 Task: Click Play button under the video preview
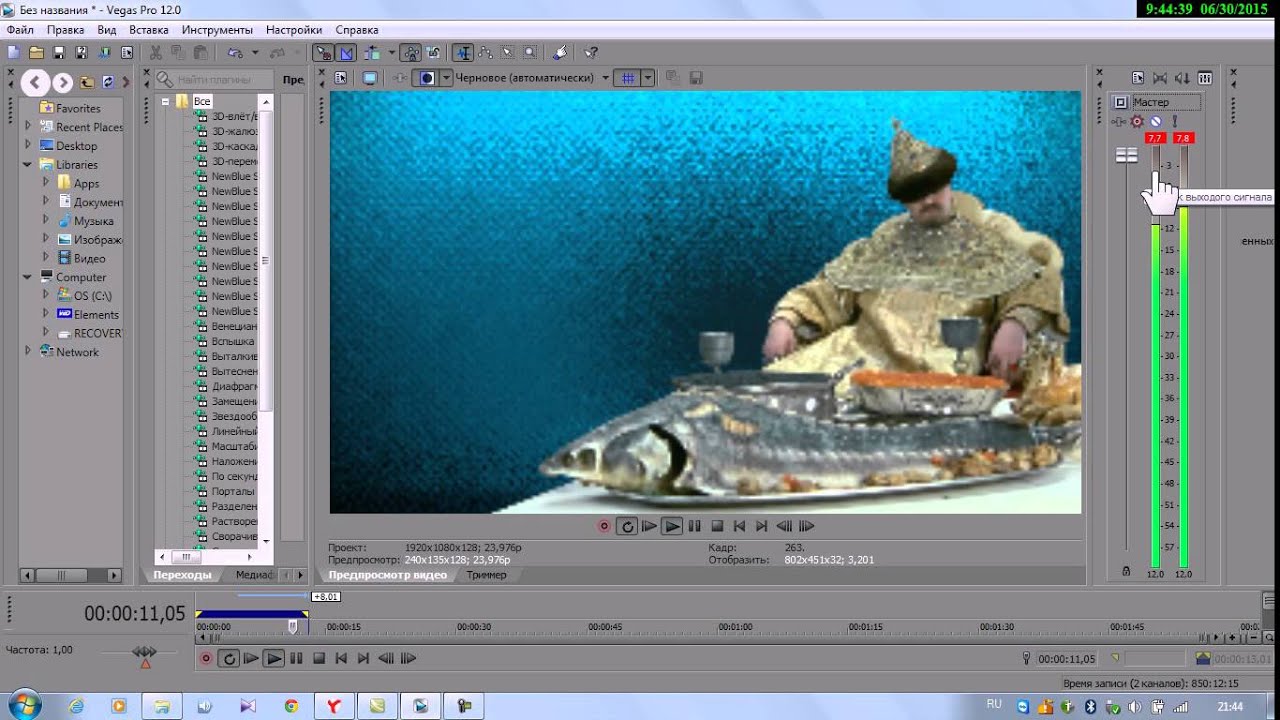coord(672,526)
